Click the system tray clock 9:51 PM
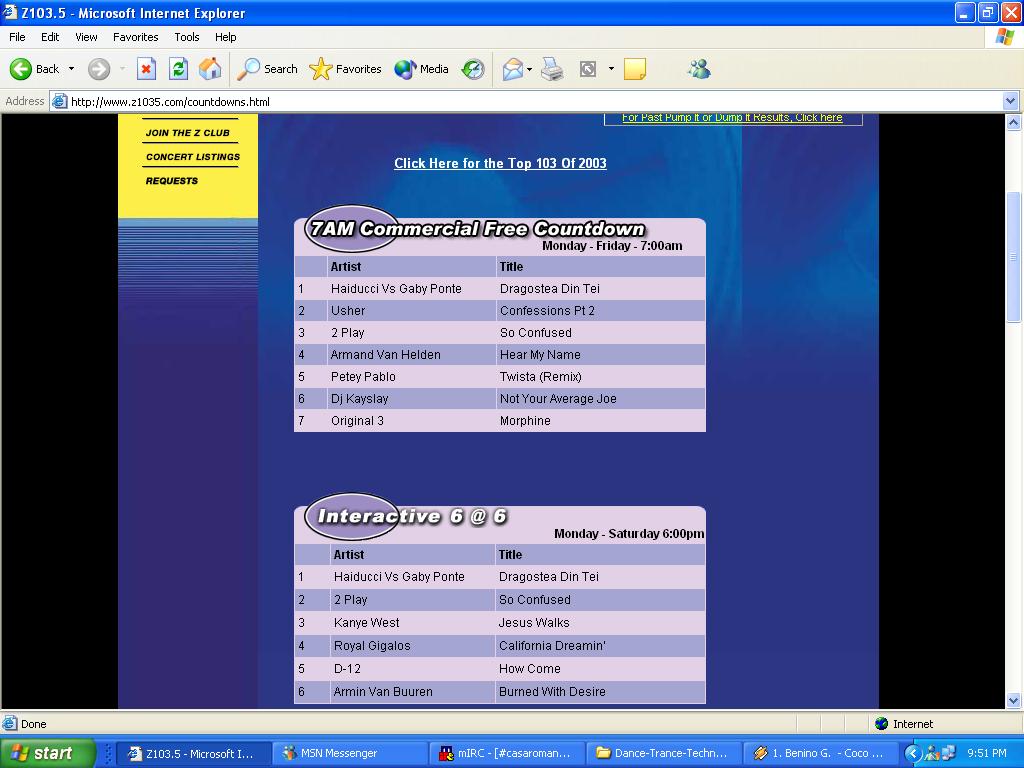1024x768 pixels. tap(987, 753)
